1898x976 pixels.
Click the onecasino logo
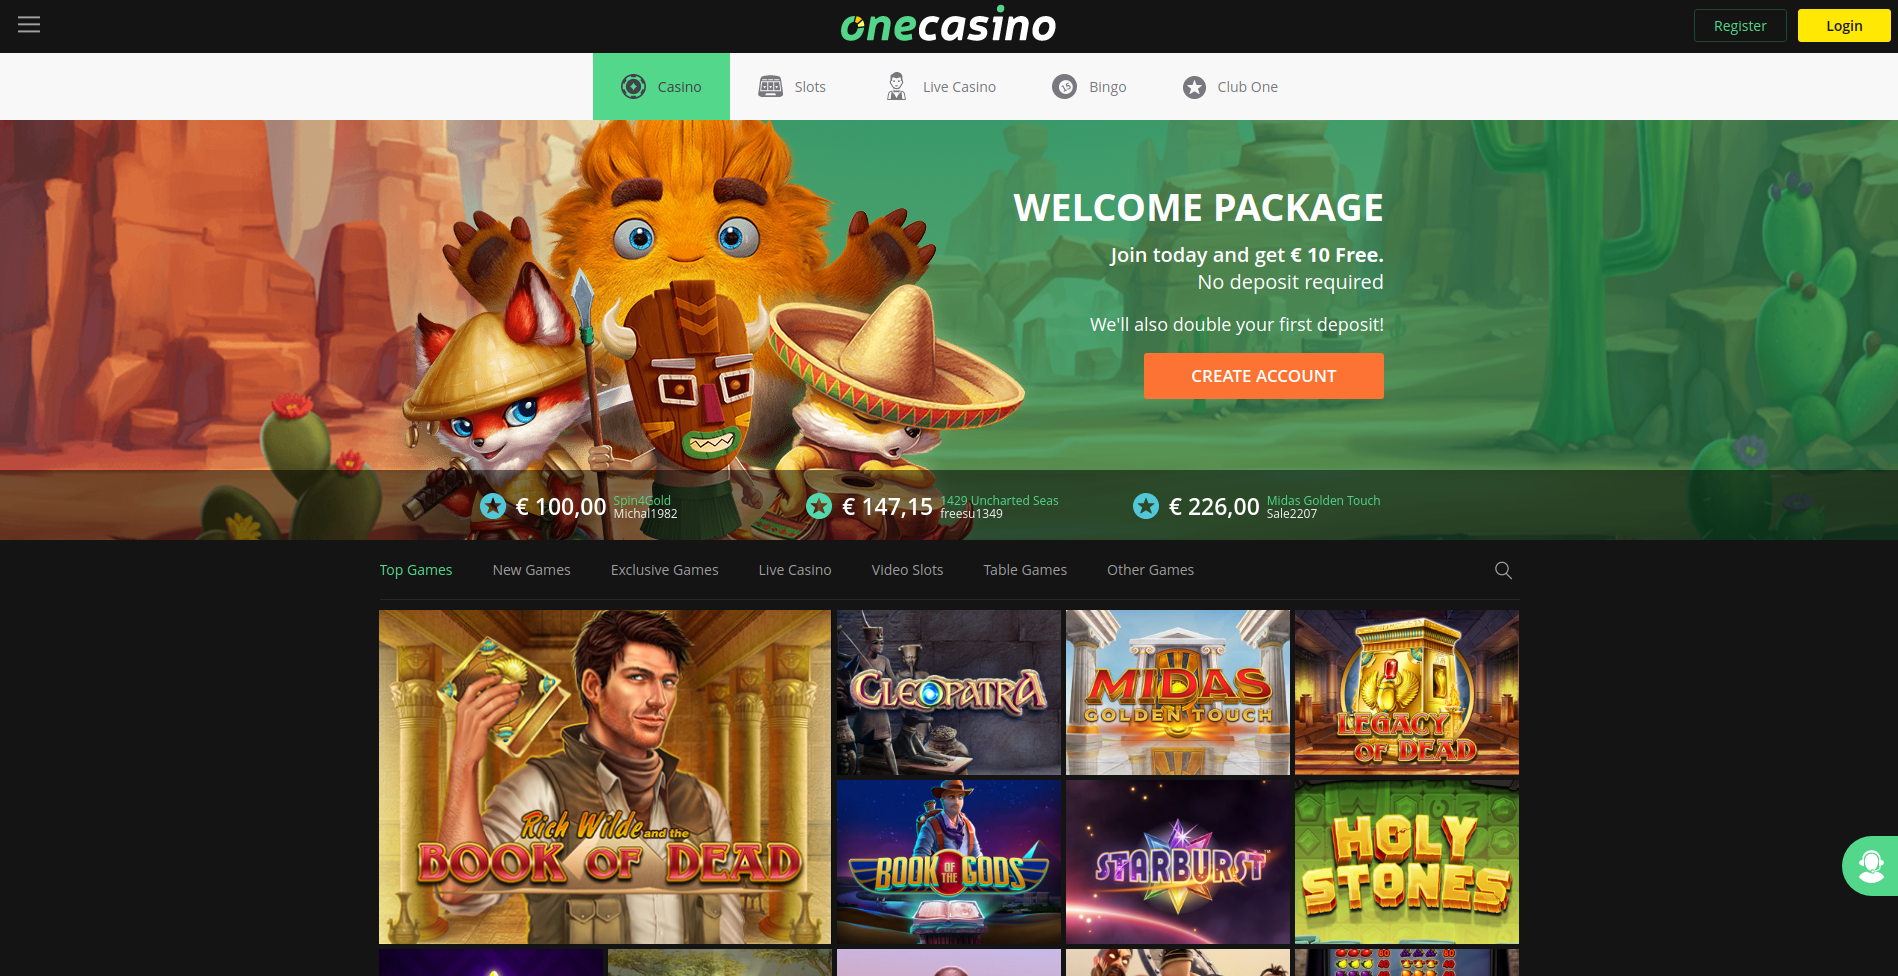(948, 25)
